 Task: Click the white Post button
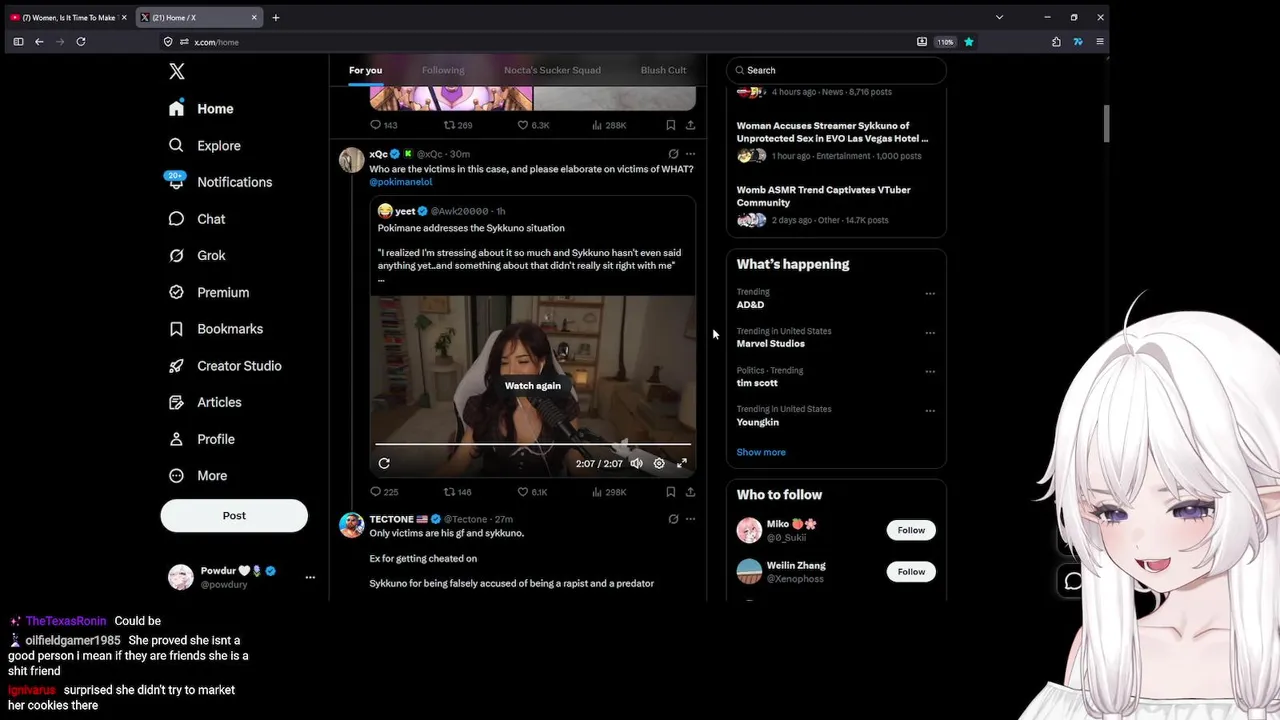[x=234, y=515]
